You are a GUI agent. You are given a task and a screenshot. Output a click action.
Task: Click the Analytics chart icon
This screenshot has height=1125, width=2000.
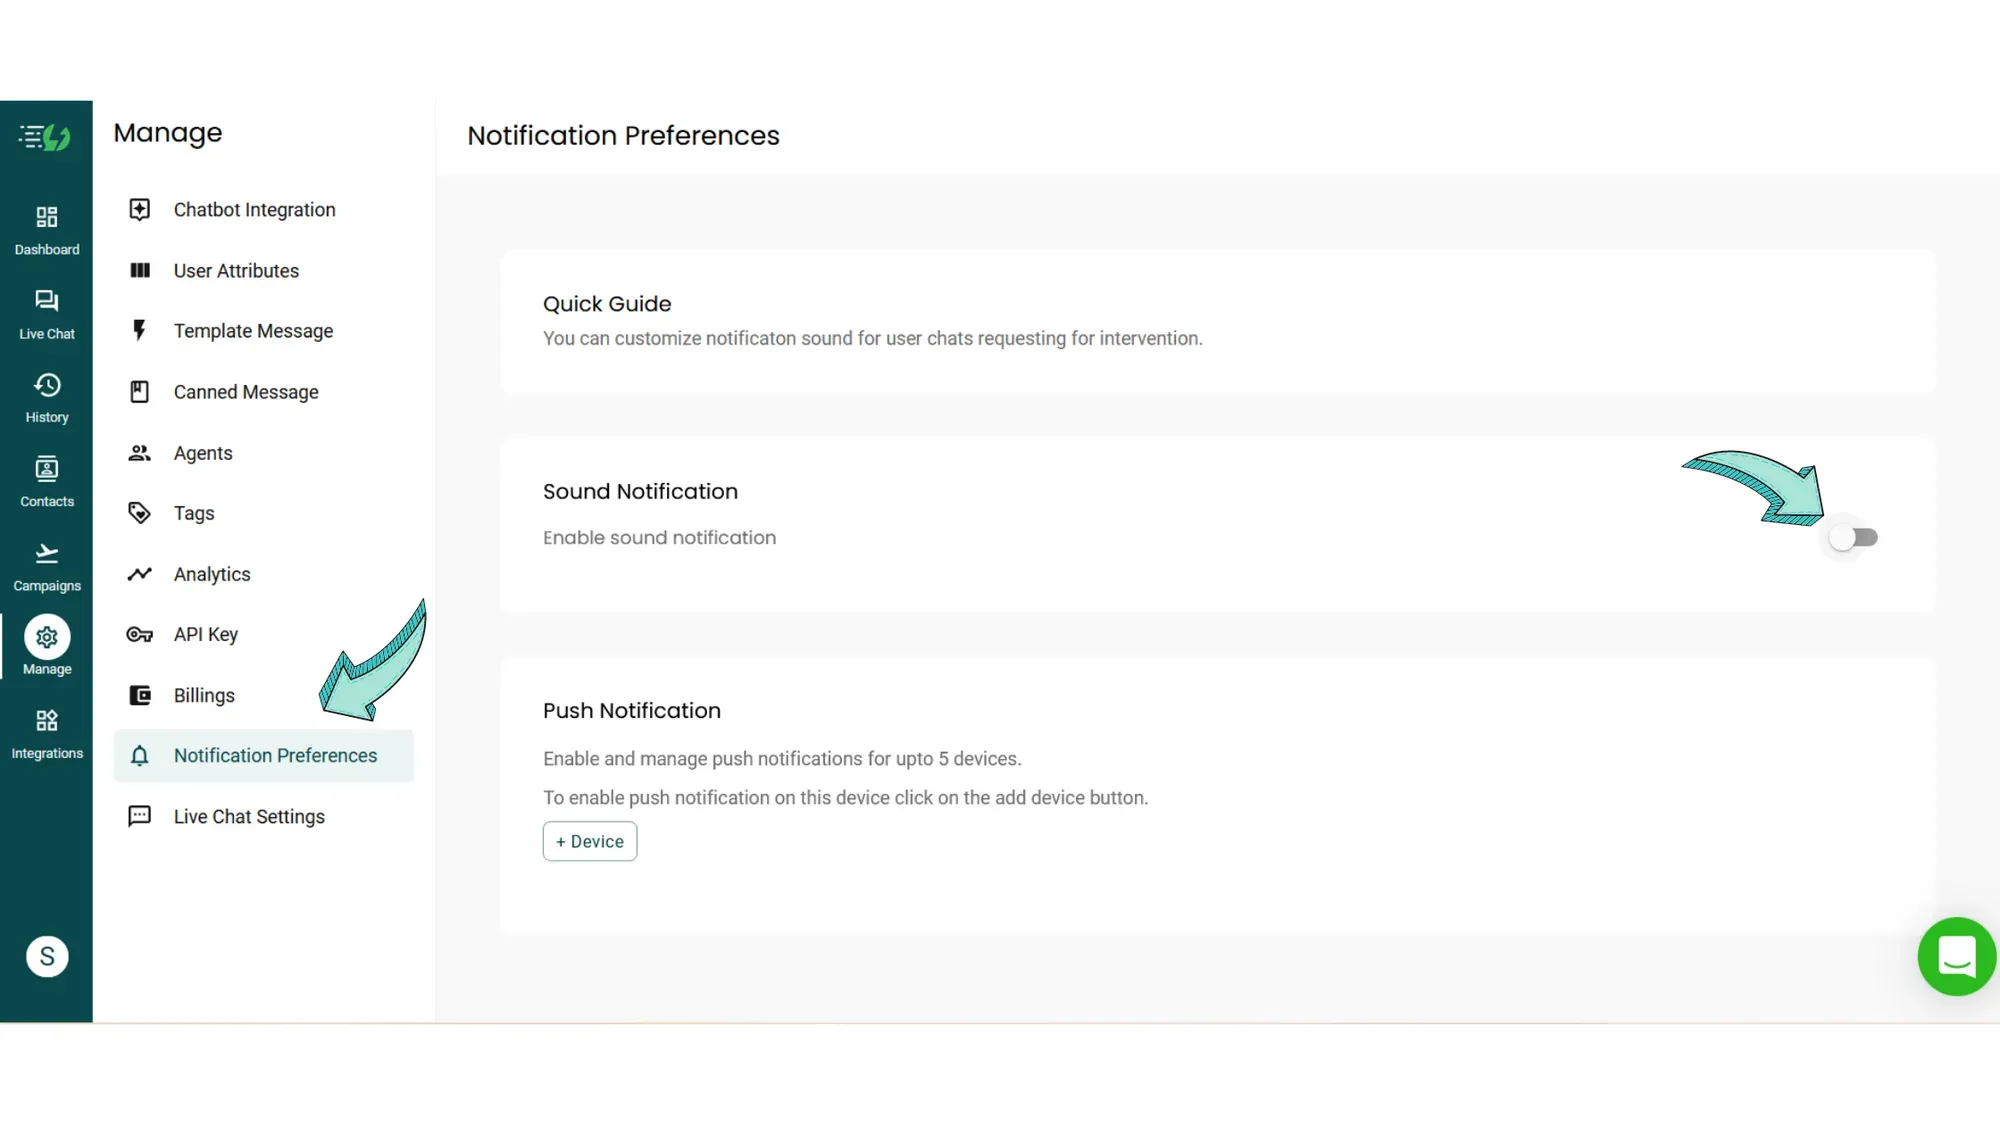tap(140, 574)
